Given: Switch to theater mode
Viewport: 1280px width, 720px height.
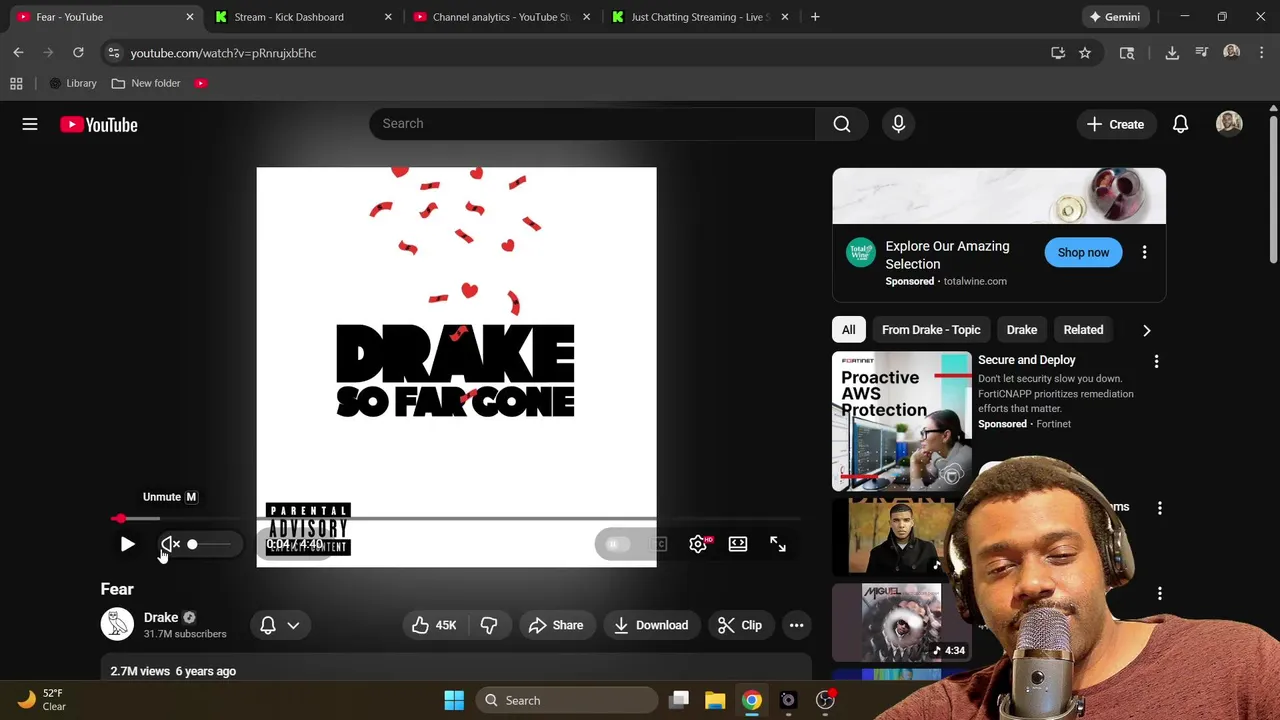Looking at the screenshot, I should [x=738, y=544].
